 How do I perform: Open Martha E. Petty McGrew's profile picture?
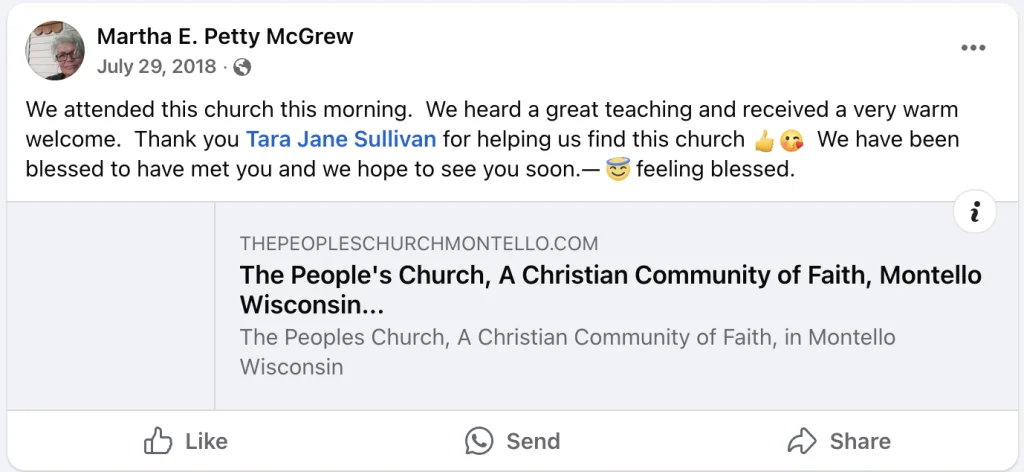pos(55,51)
